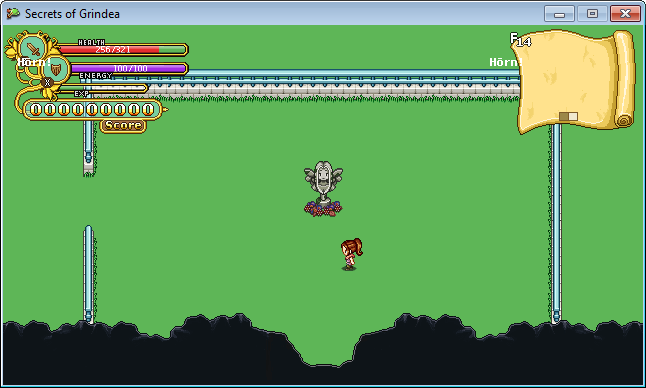Click the red-haired player character

(351, 254)
